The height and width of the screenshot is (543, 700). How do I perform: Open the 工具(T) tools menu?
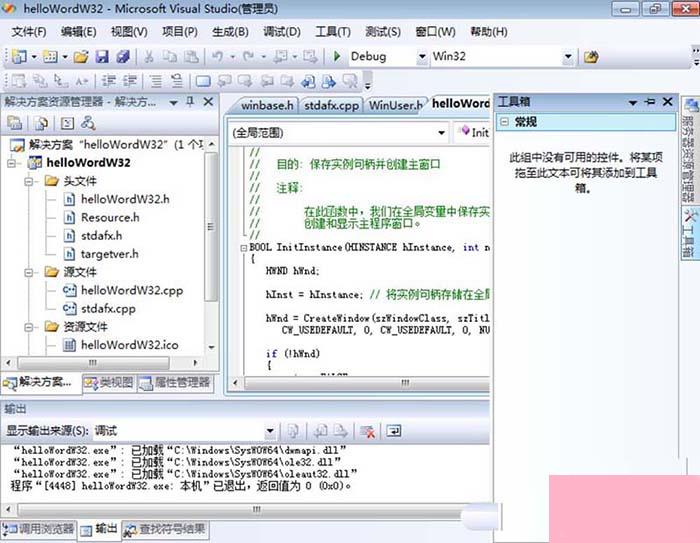[x=333, y=32]
